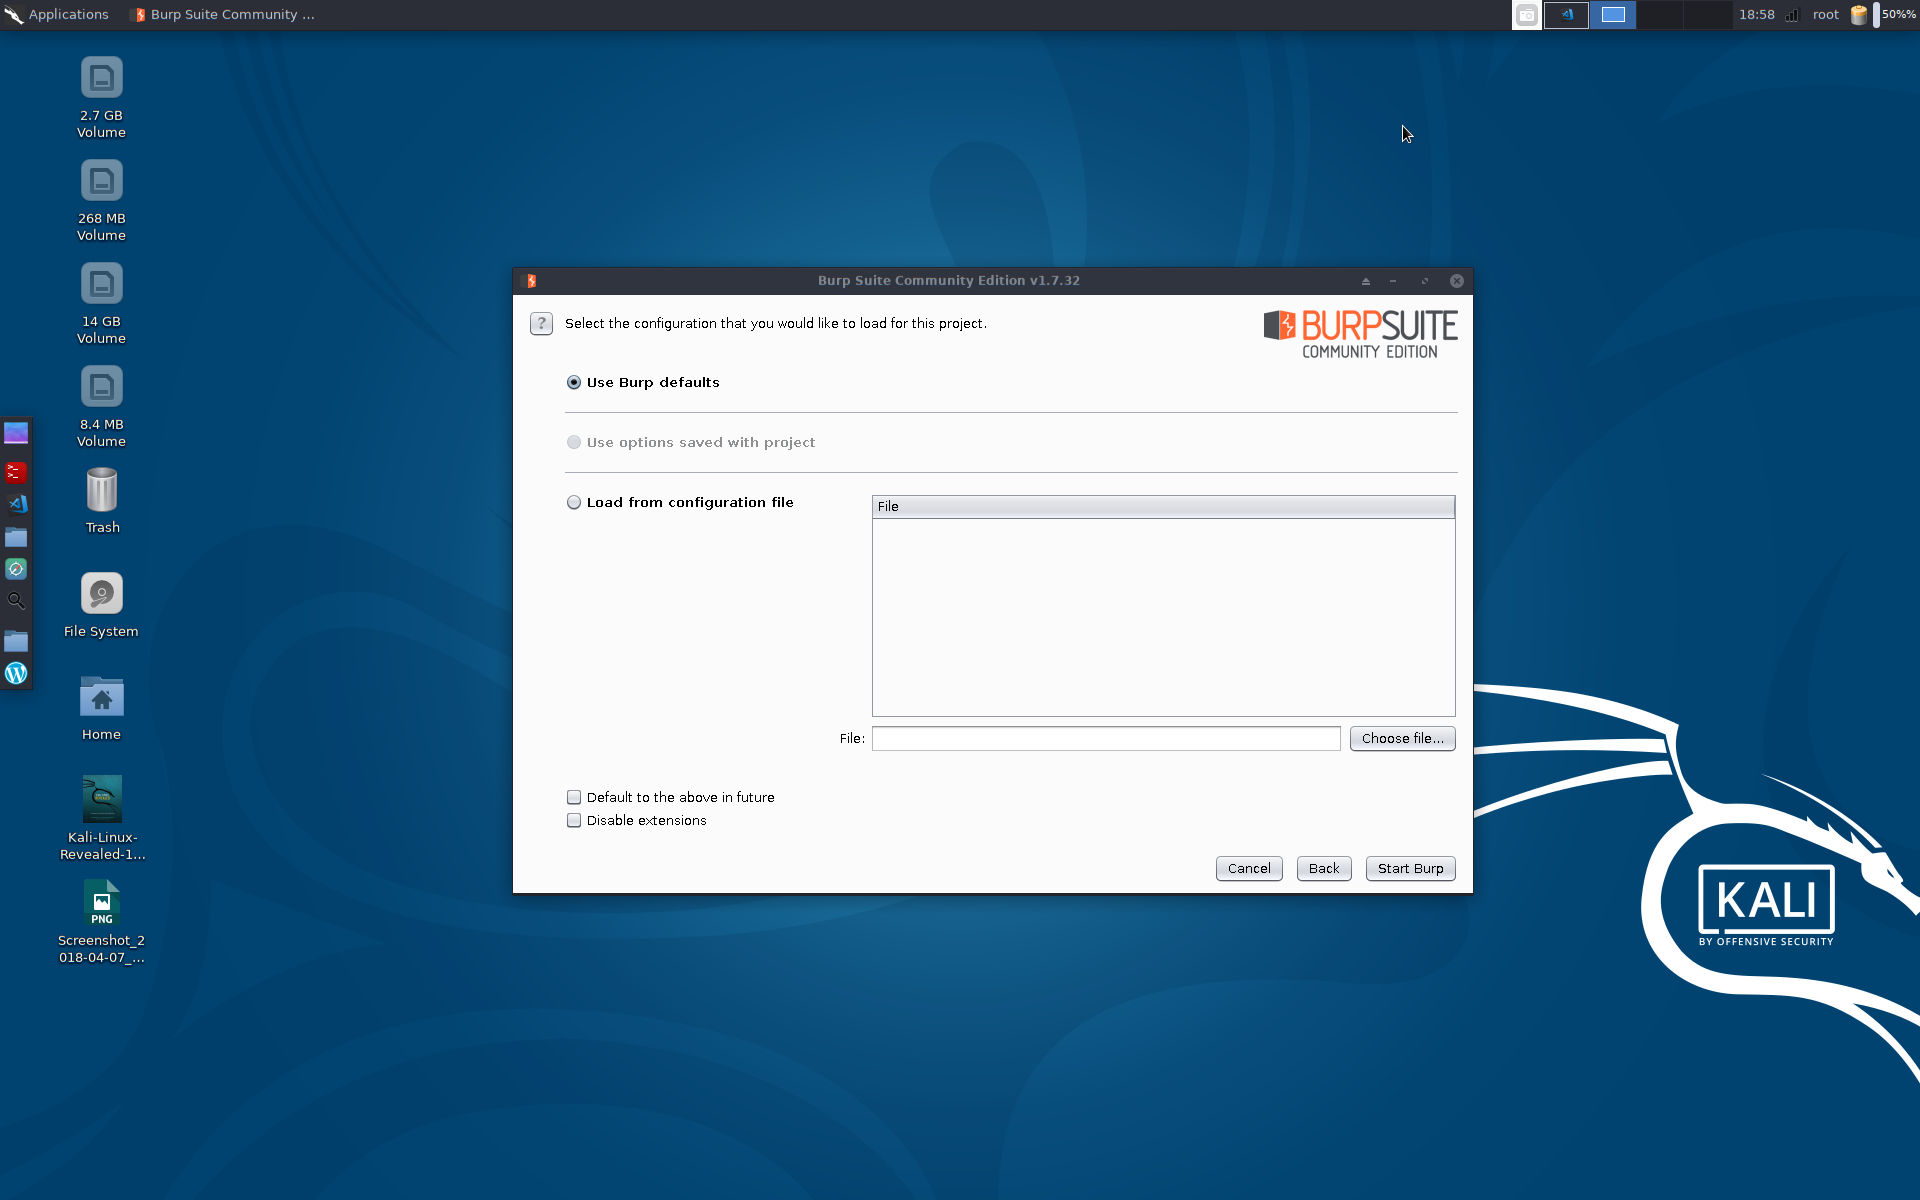Open the lower folder icon in side dock
Screen dimensions: 1920x1200
click(16, 641)
